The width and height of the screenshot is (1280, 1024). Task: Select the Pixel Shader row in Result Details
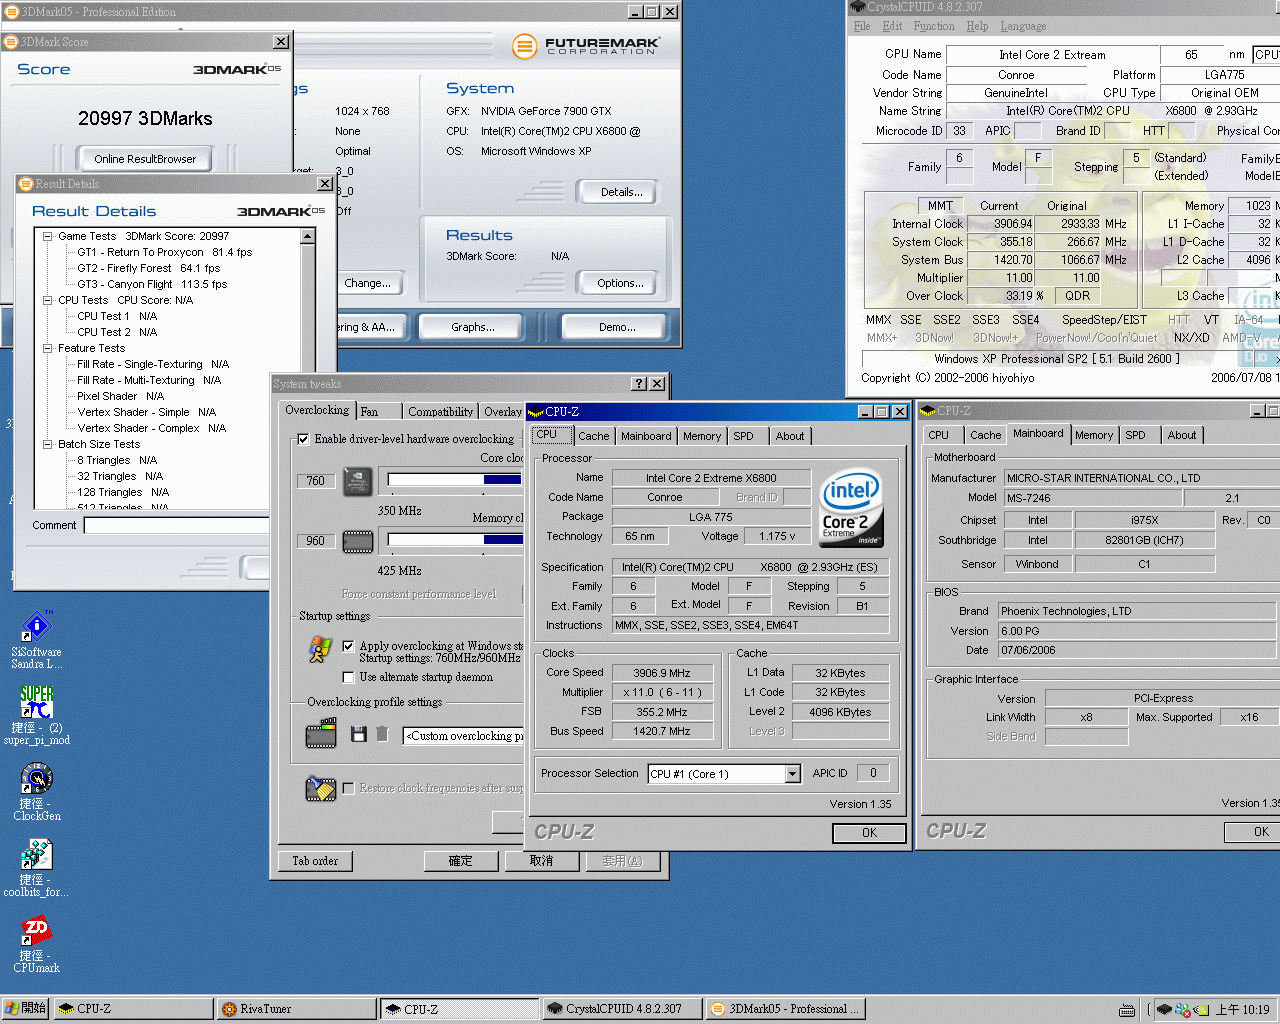pos(121,396)
